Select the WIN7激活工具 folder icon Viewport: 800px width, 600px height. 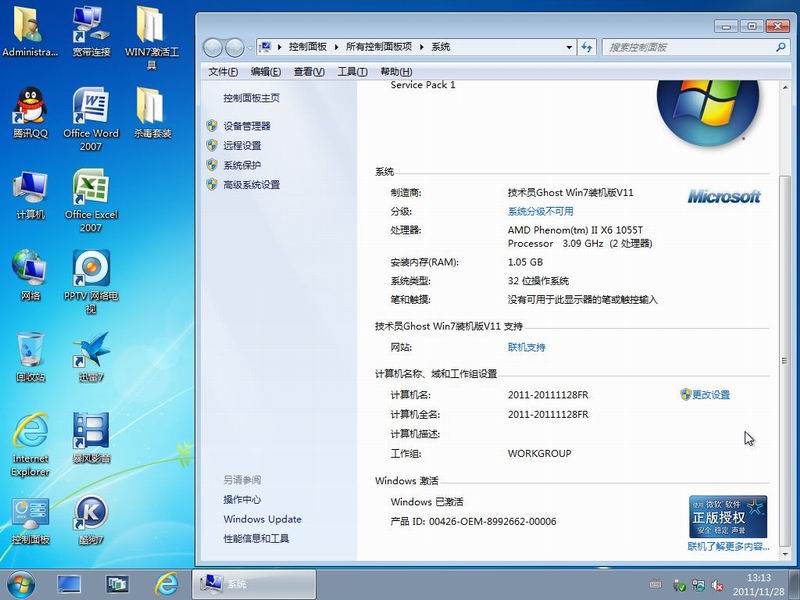coord(152,37)
